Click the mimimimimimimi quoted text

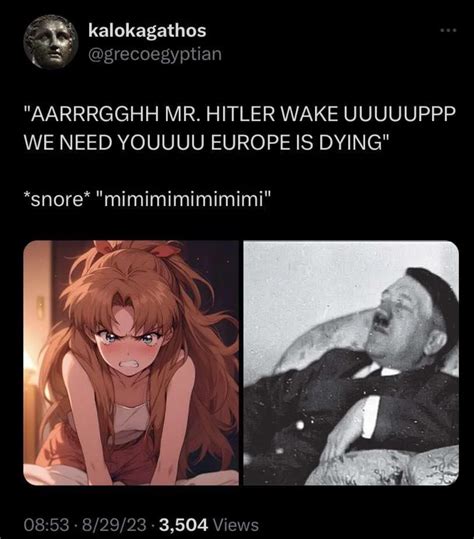[x=184, y=199]
